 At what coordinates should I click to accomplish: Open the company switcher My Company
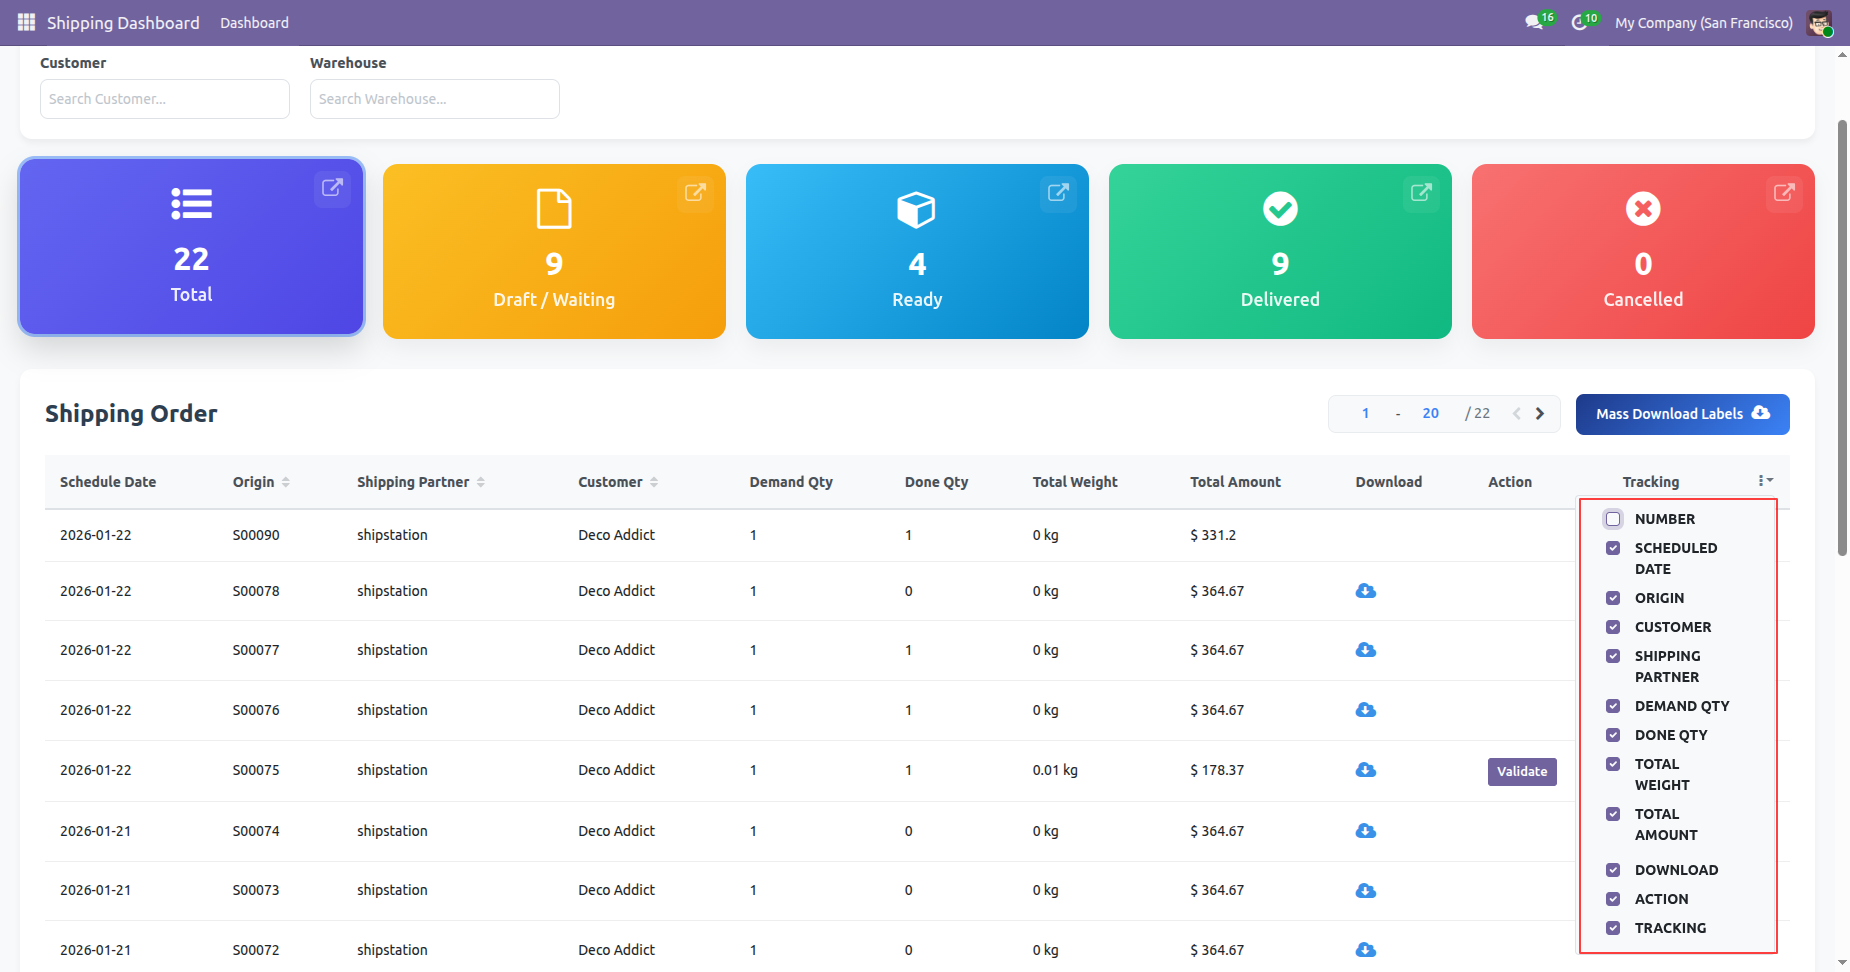pyautogui.click(x=1703, y=23)
